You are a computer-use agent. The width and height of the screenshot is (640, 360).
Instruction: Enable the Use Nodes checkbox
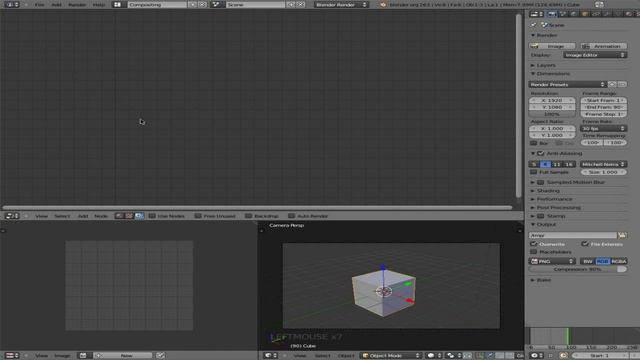tap(152, 216)
